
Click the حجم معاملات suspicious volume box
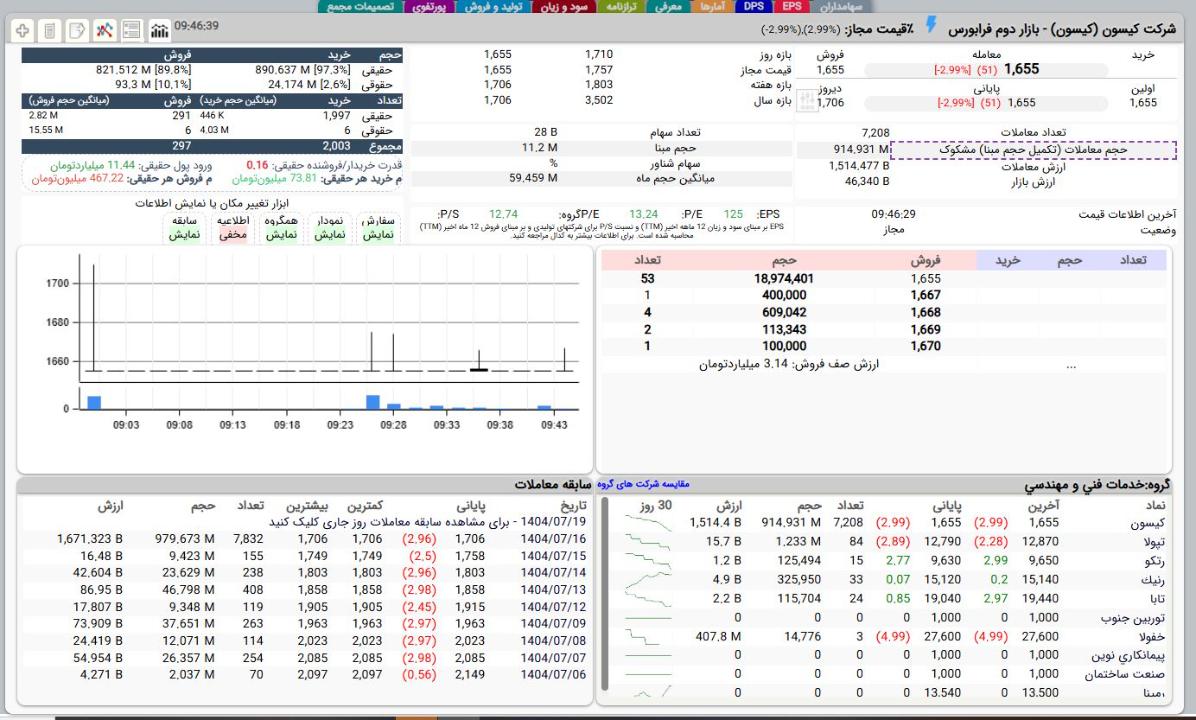[x=1032, y=150]
